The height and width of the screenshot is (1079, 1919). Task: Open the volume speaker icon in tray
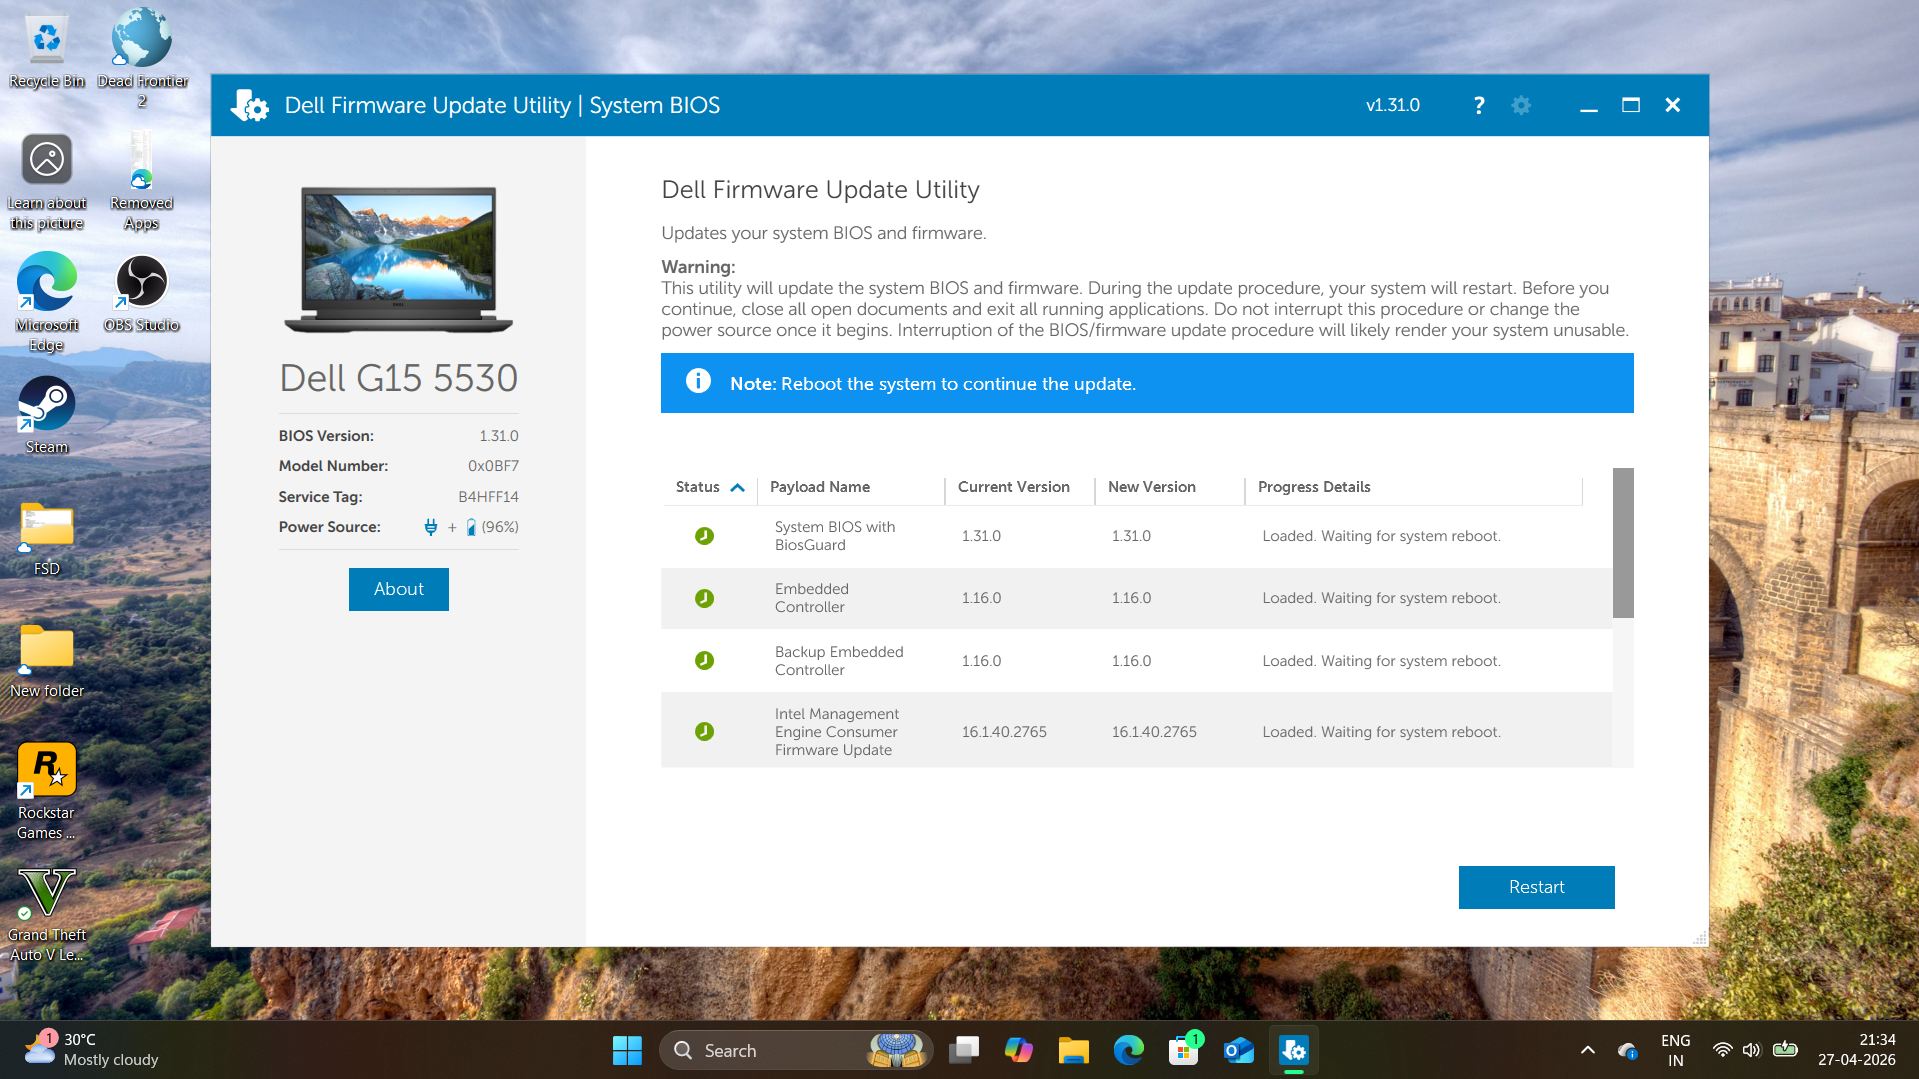1751,1050
